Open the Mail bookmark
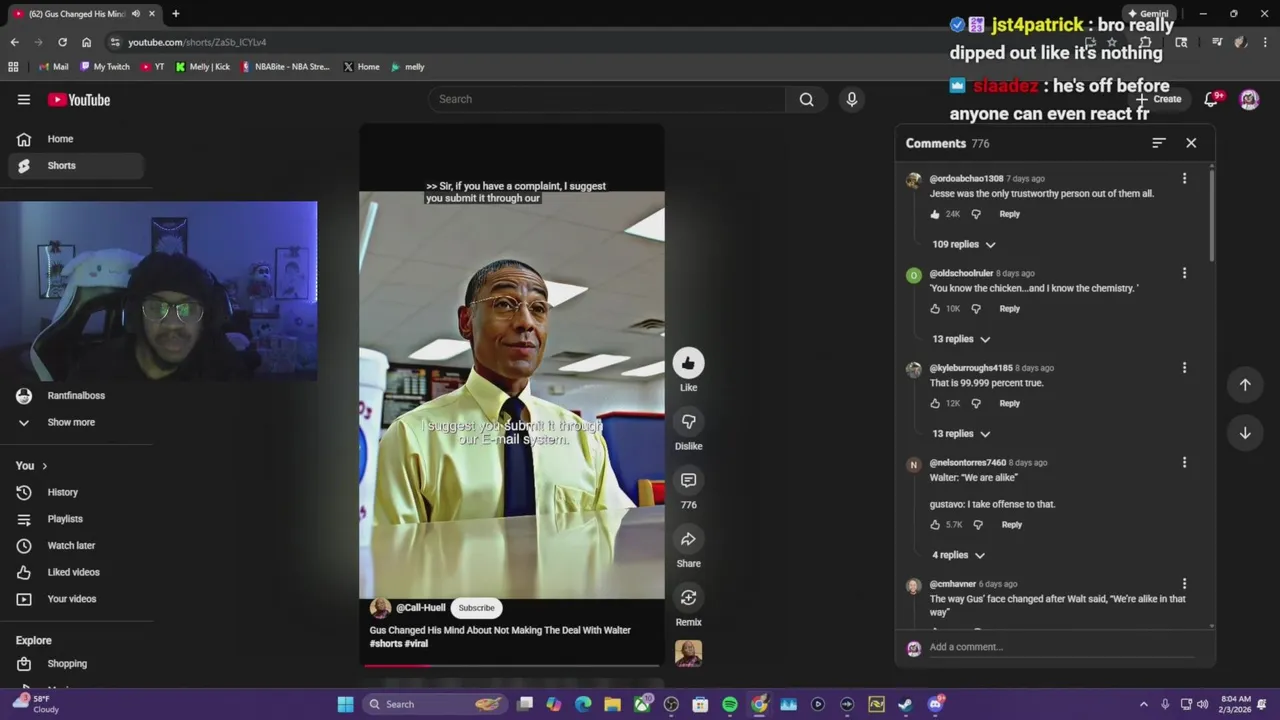 53,67
